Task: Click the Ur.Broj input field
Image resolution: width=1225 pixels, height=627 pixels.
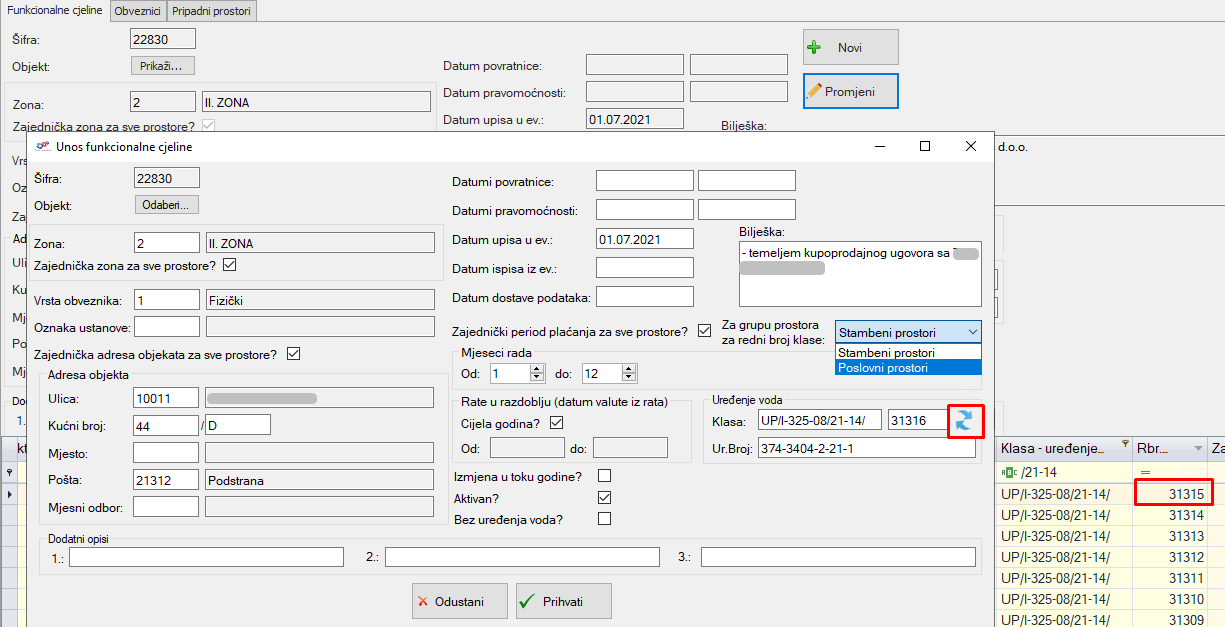Action: click(x=866, y=448)
